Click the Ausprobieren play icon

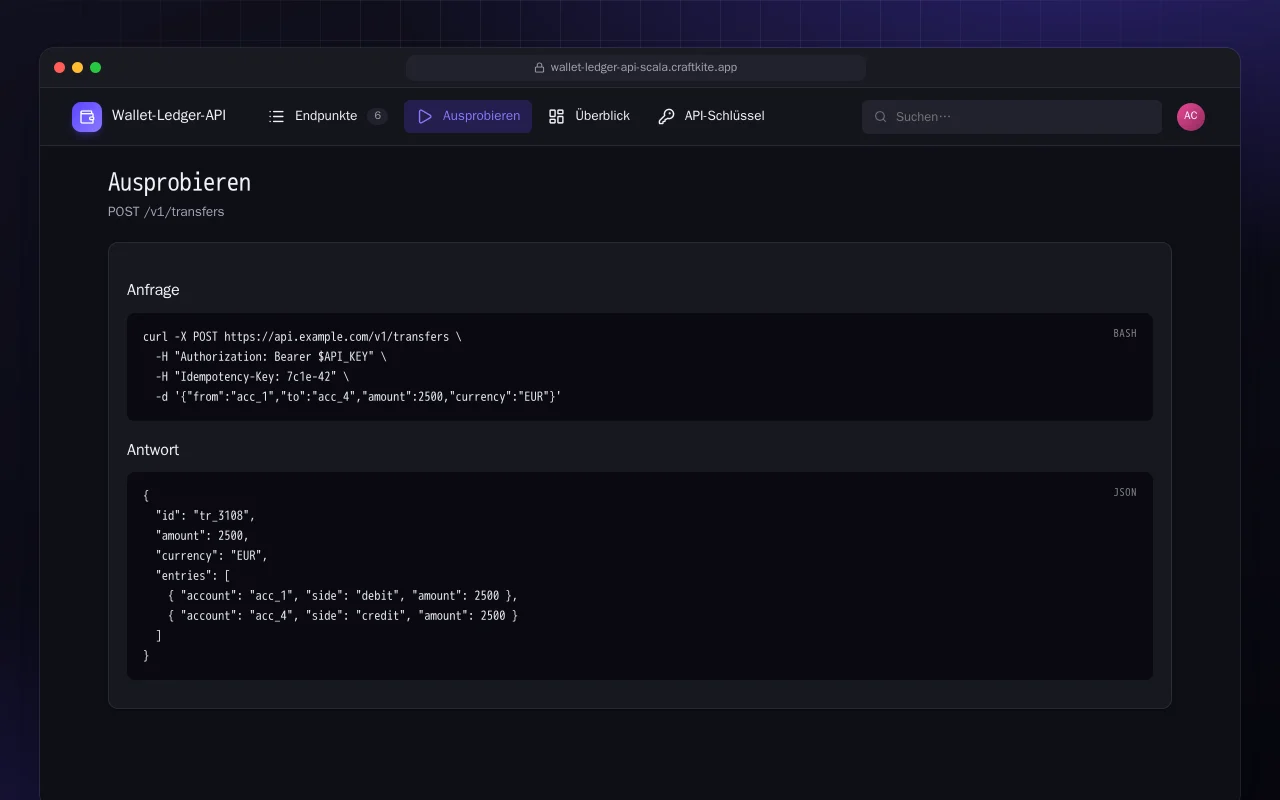[425, 117]
